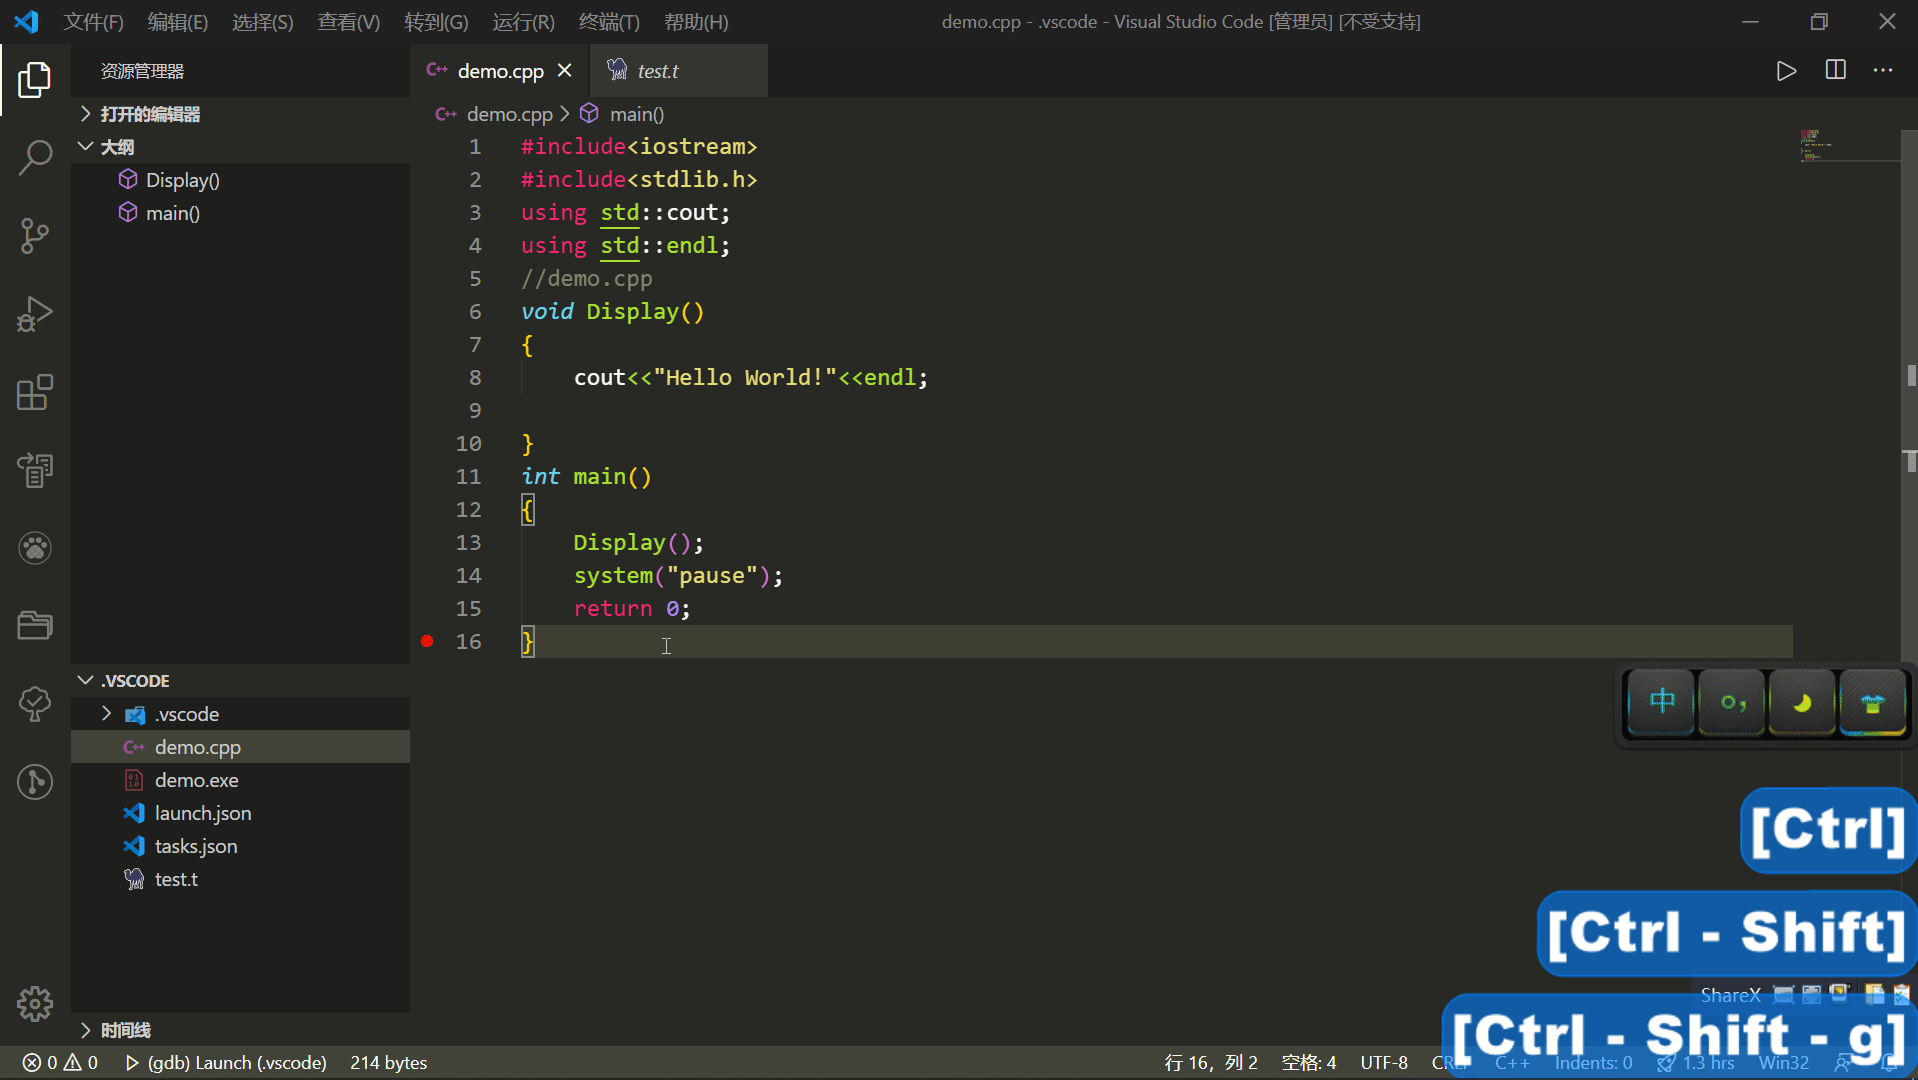1918x1080 pixels.
Task: Collapse the 大纲 outline section
Action: tap(240, 147)
